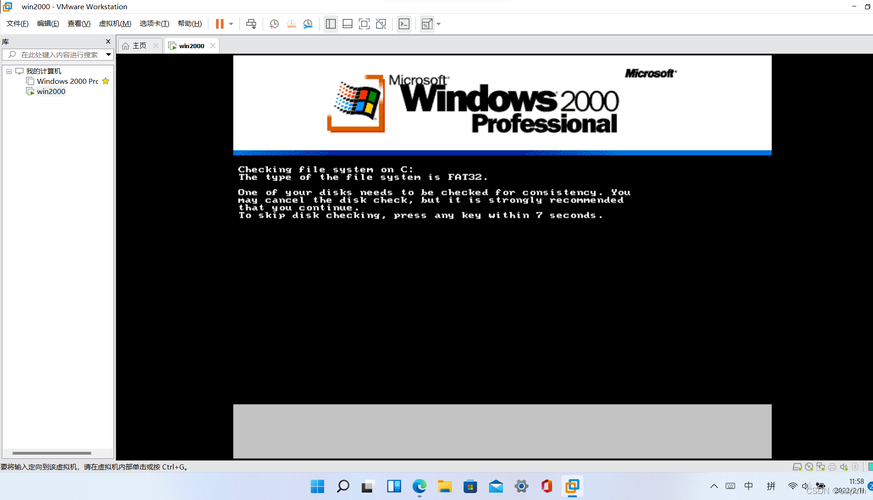Open the 查看(V) menu

click(79, 24)
